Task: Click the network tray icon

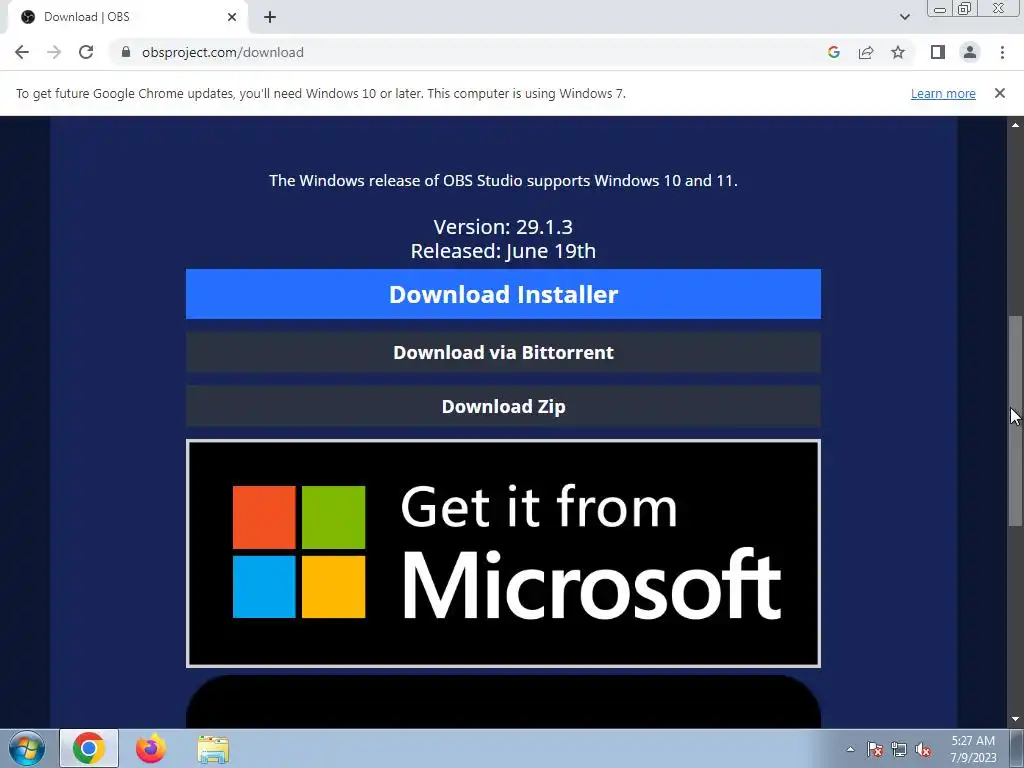Action: click(899, 749)
